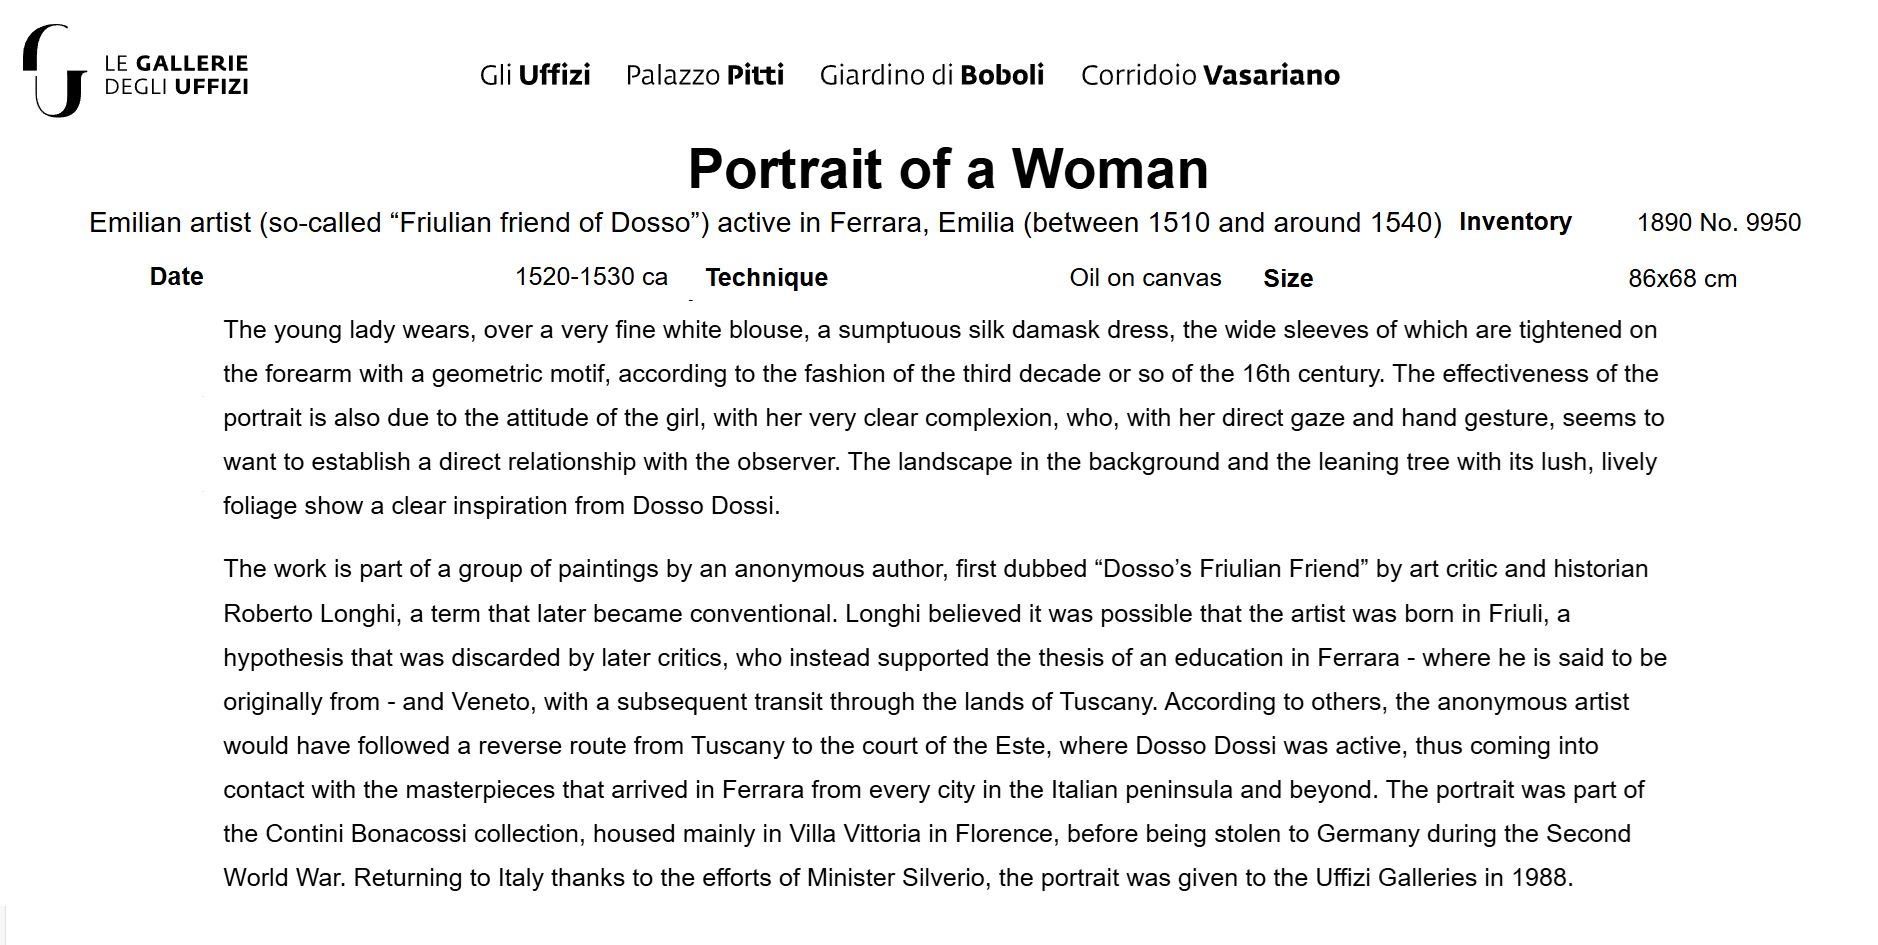Select the 1520-1530 ca date value
Viewport: 1878px width, 945px height.
pyautogui.click(x=591, y=277)
